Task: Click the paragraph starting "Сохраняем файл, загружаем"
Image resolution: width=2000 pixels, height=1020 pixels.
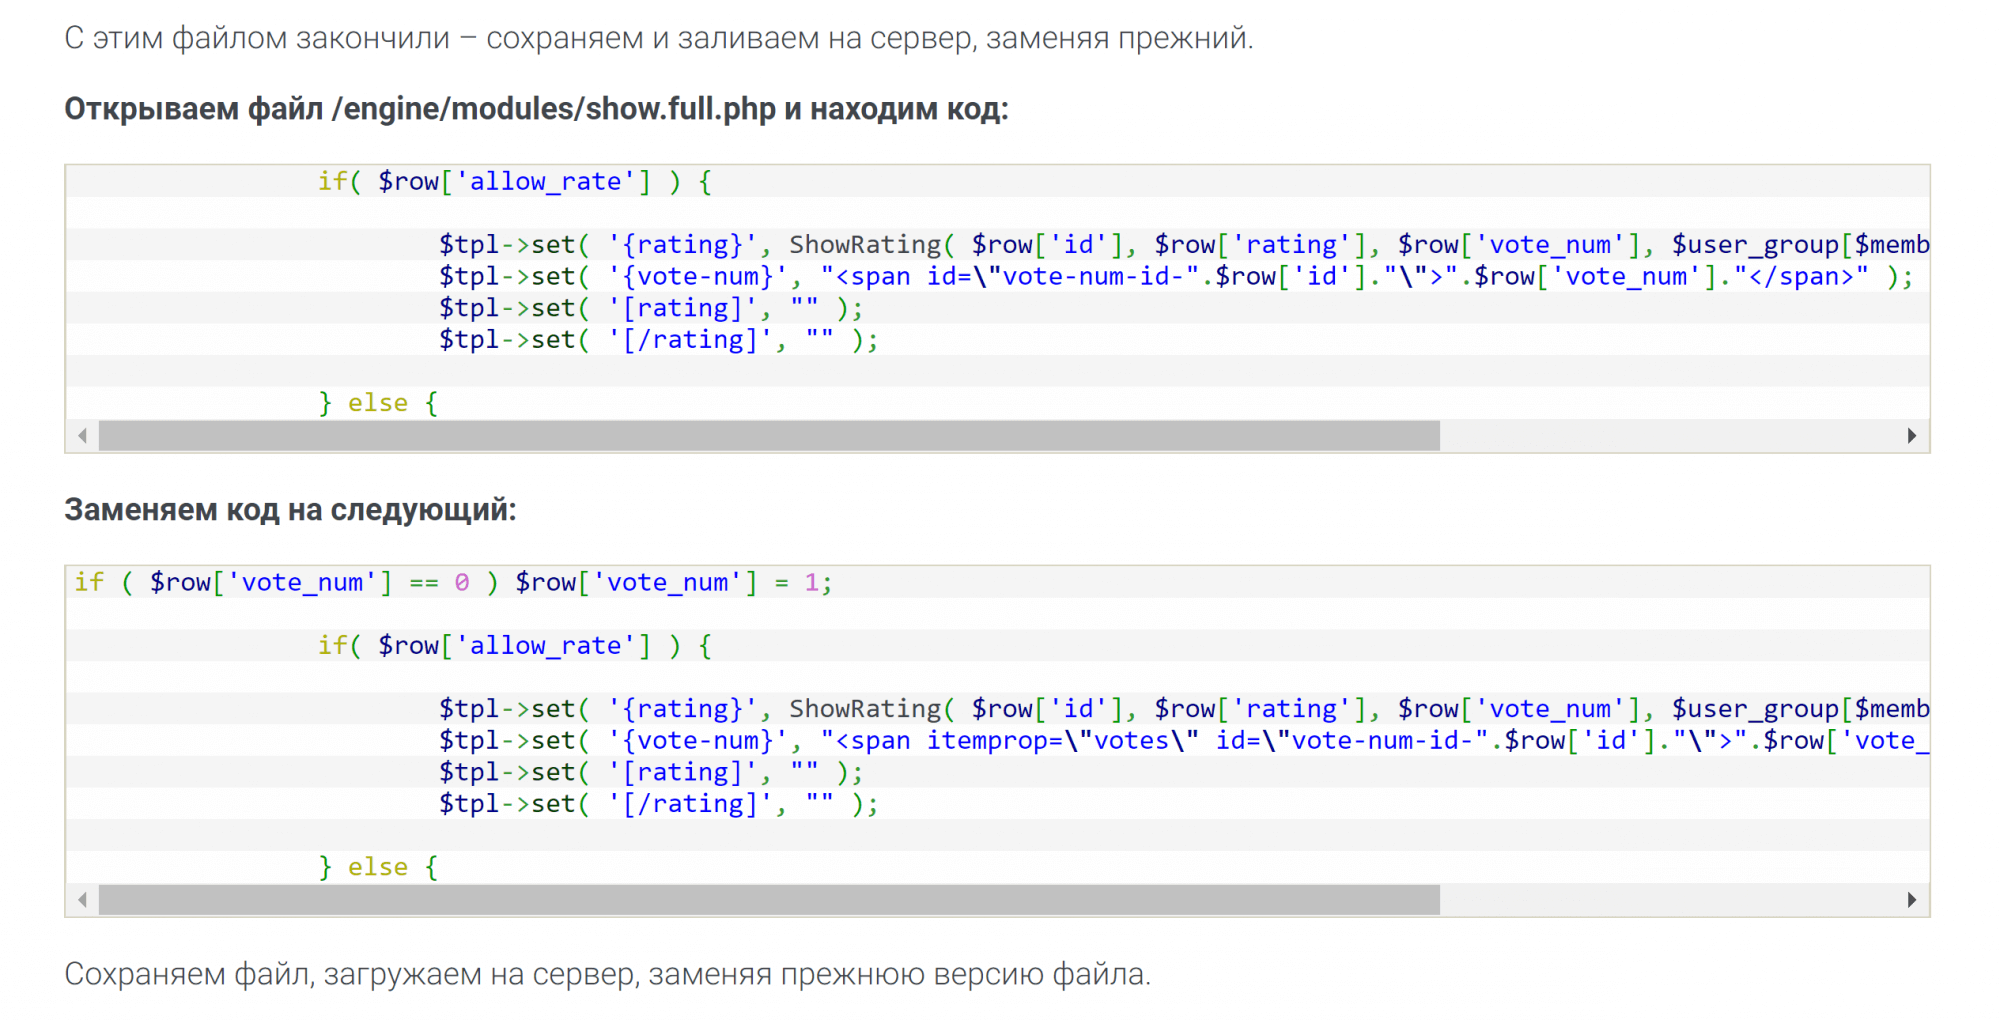Action: tap(607, 974)
